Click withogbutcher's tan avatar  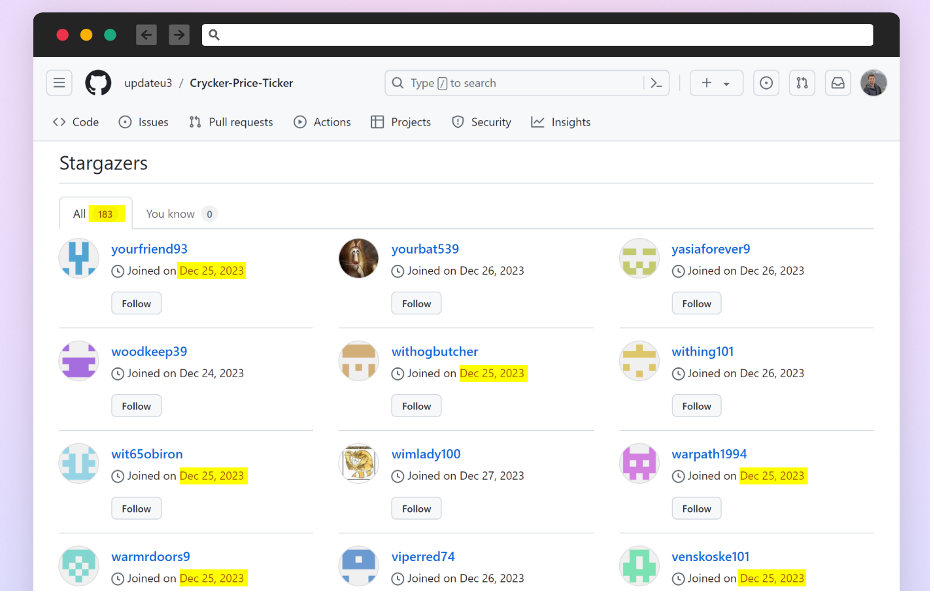click(x=359, y=361)
